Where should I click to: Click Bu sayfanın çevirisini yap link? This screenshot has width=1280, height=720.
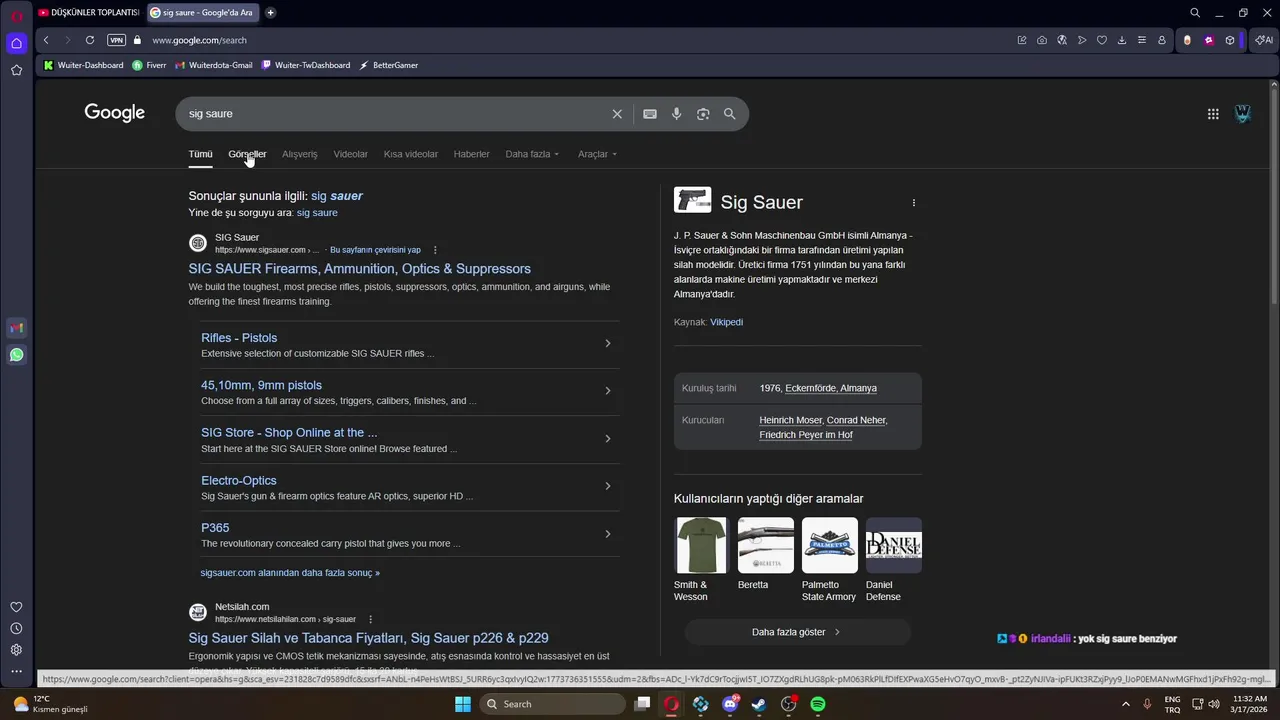(375, 250)
